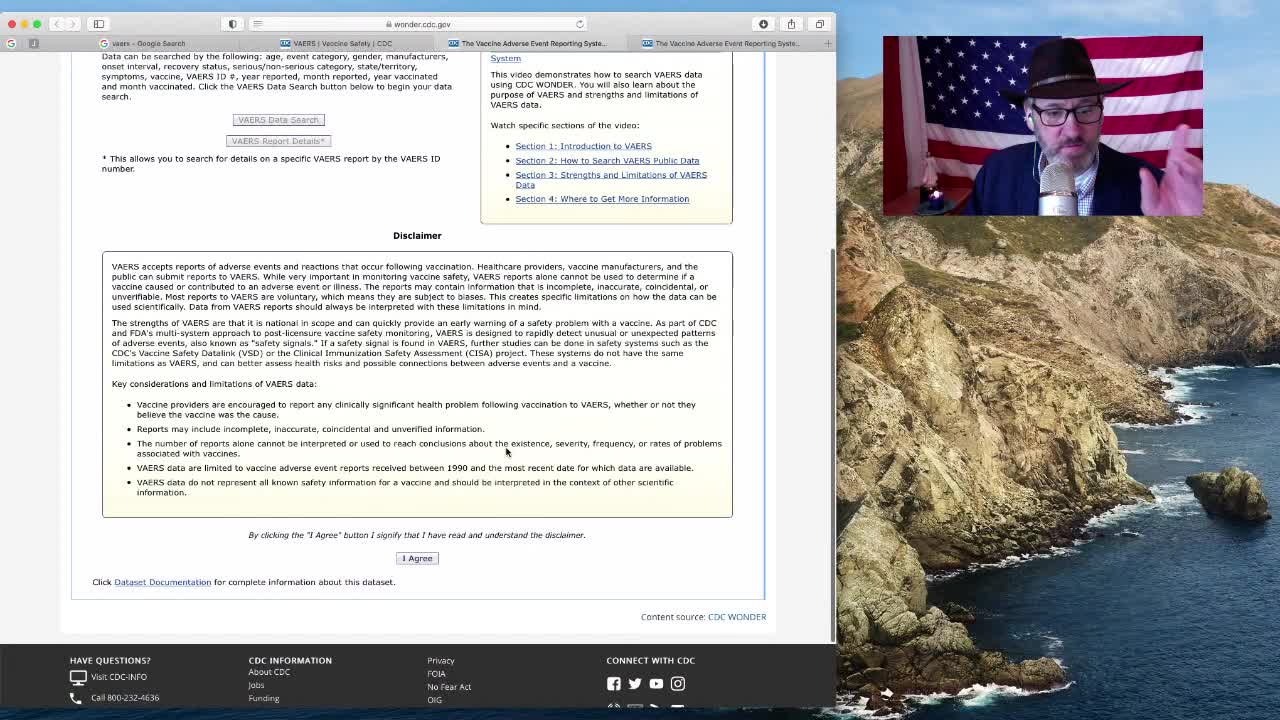
Task: Click the wonder.cdc.gov address field
Action: (x=418, y=24)
